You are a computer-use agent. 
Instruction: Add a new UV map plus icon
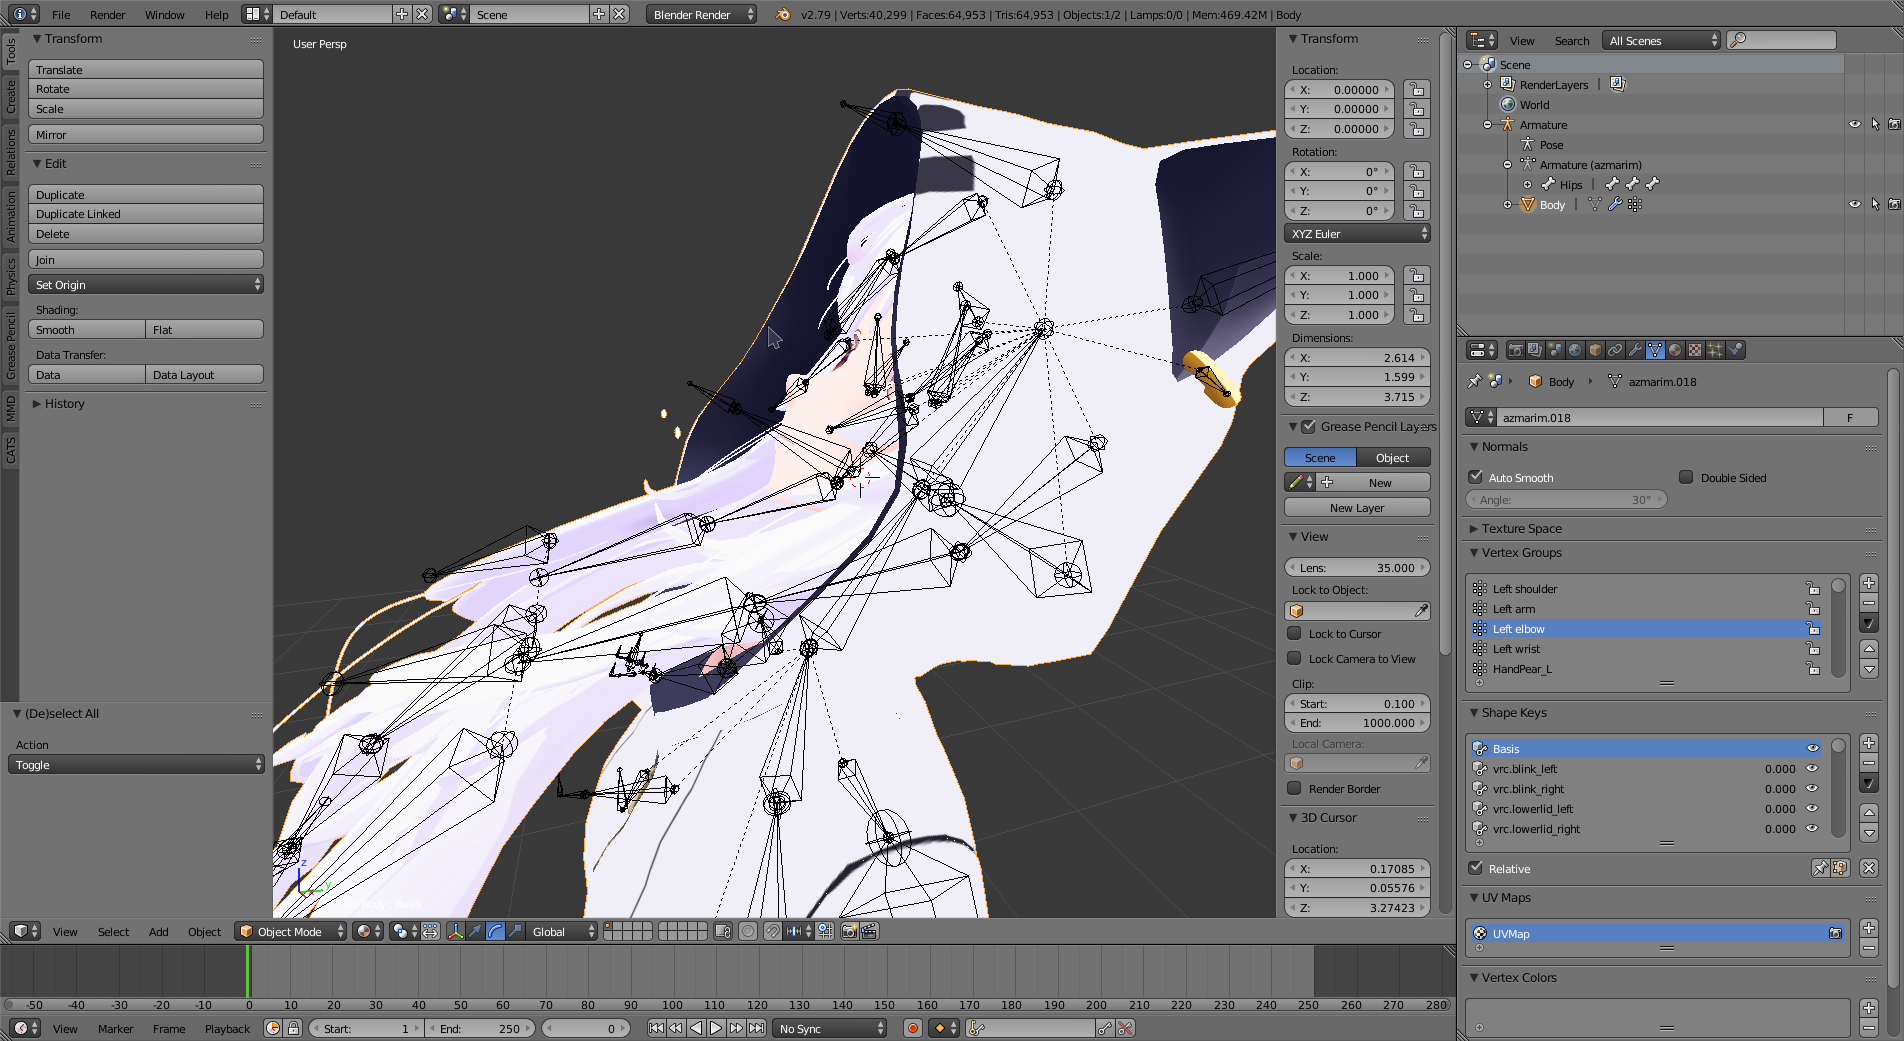click(1869, 928)
